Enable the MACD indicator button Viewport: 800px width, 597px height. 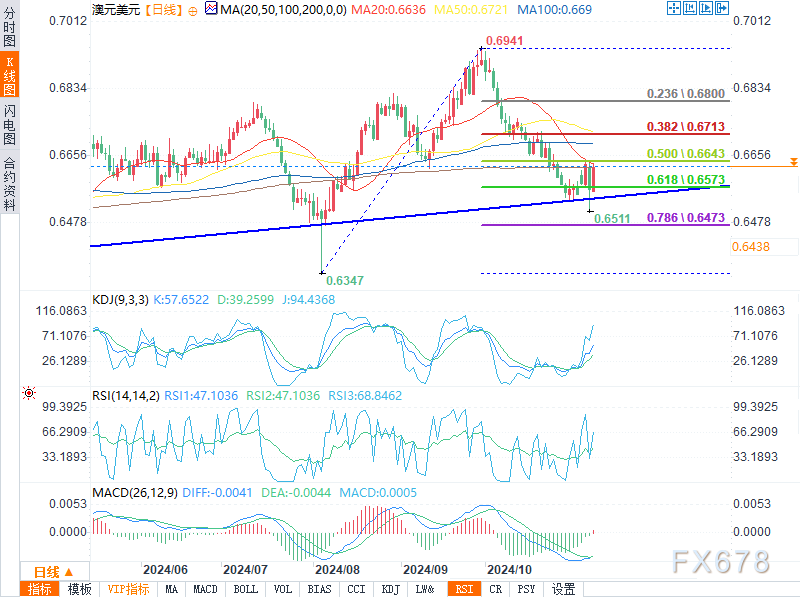click(206, 589)
